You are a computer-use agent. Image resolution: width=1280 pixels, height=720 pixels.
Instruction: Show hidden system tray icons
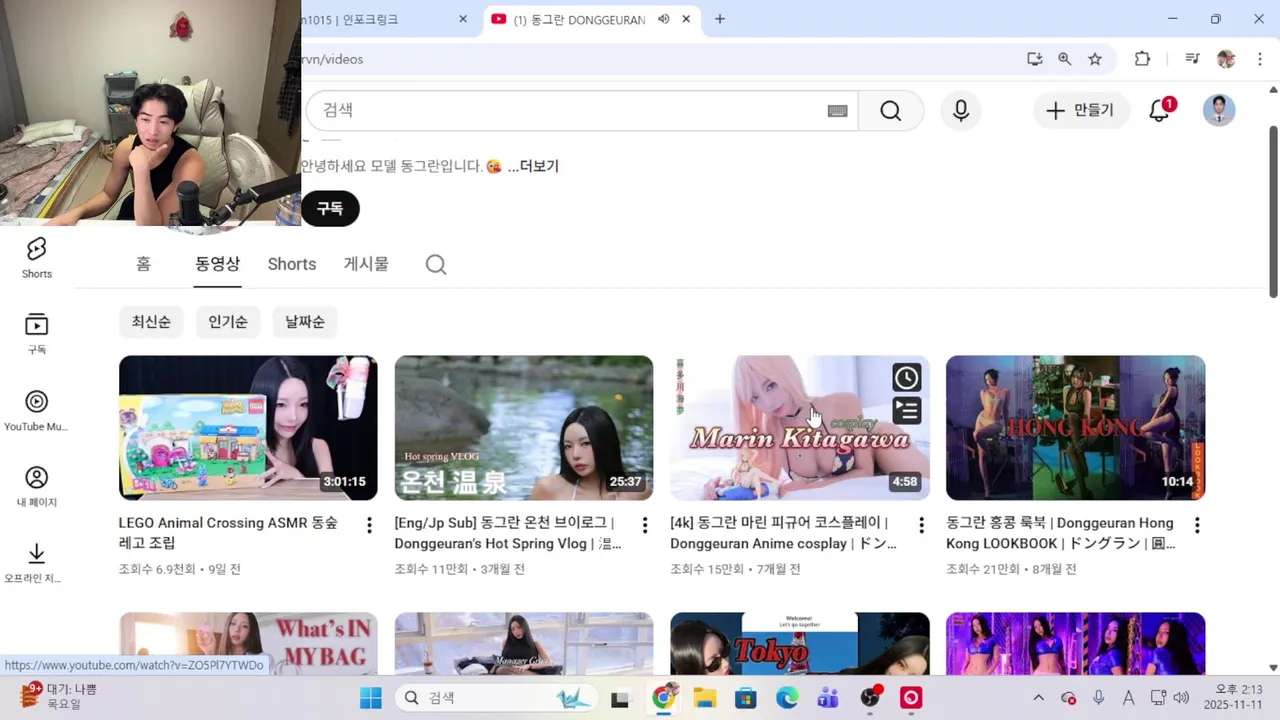pyautogui.click(x=1038, y=698)
